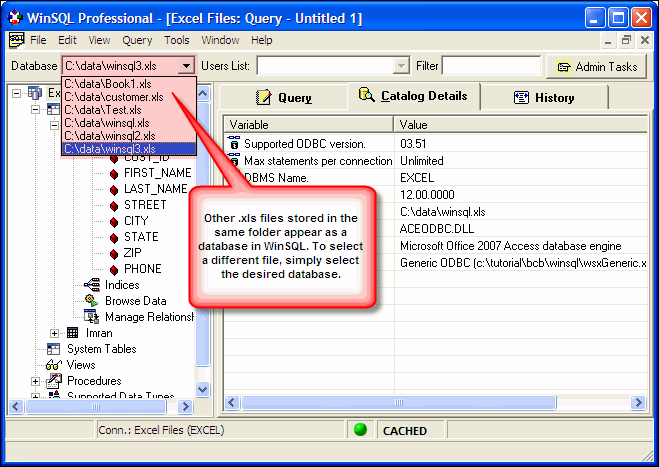Click the Supported ODBC version row icon

tap(234, 143)
